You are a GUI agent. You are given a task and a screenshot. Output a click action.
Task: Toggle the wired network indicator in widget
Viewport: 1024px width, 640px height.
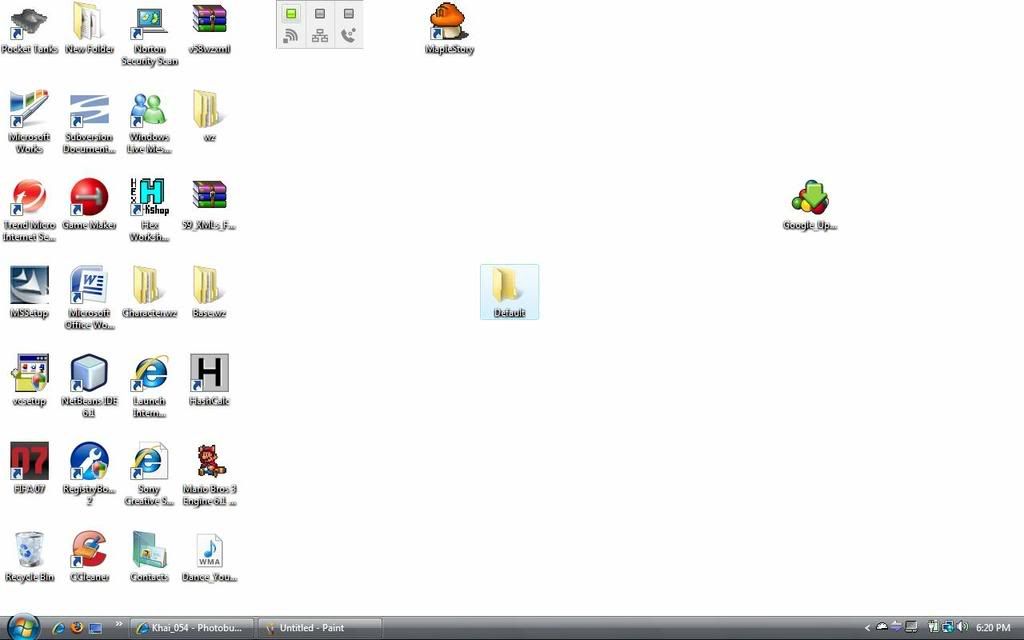[319, 14]
